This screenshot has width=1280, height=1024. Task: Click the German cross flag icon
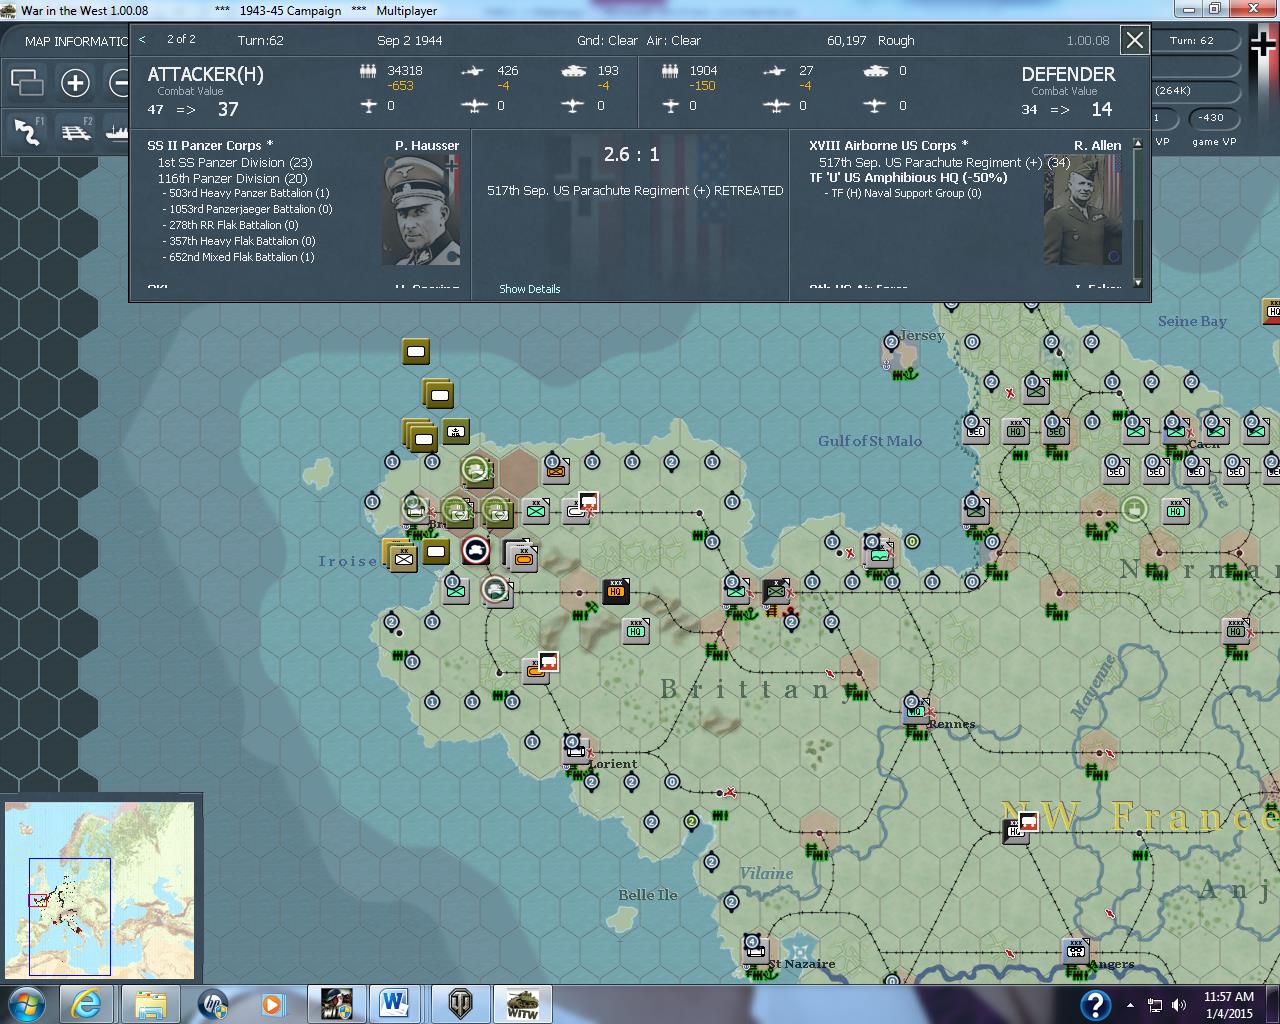1263,43
